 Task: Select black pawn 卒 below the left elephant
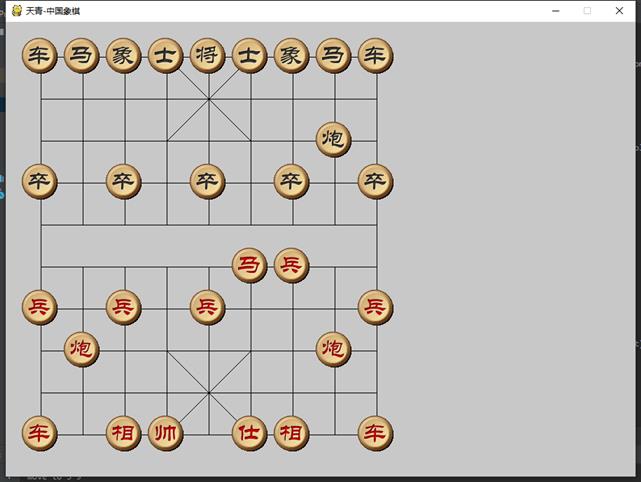coord(123,182)
